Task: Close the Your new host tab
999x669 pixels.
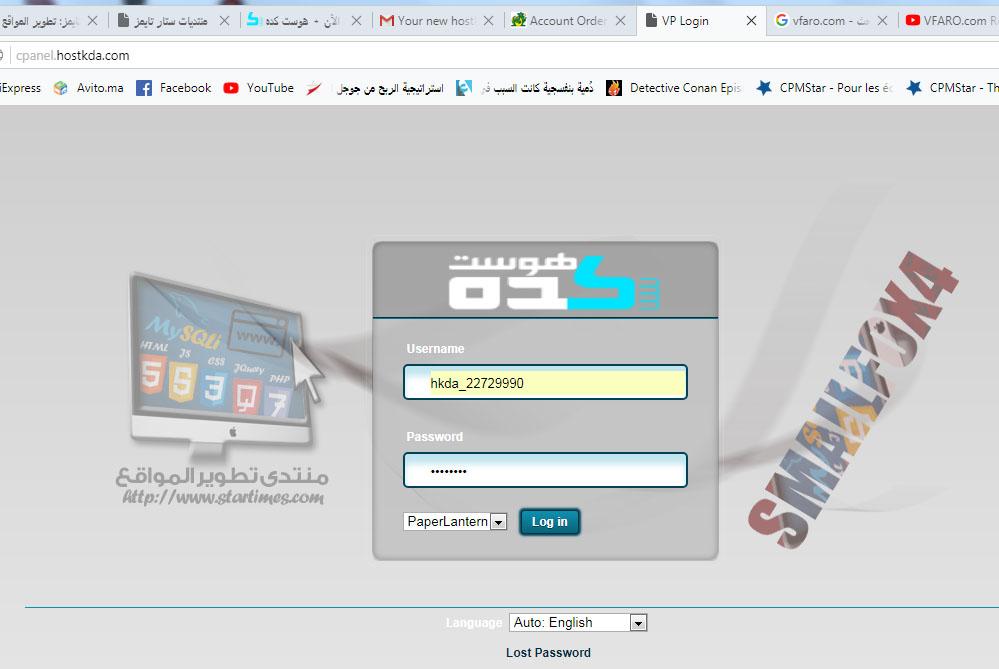Action: point(489,20)
